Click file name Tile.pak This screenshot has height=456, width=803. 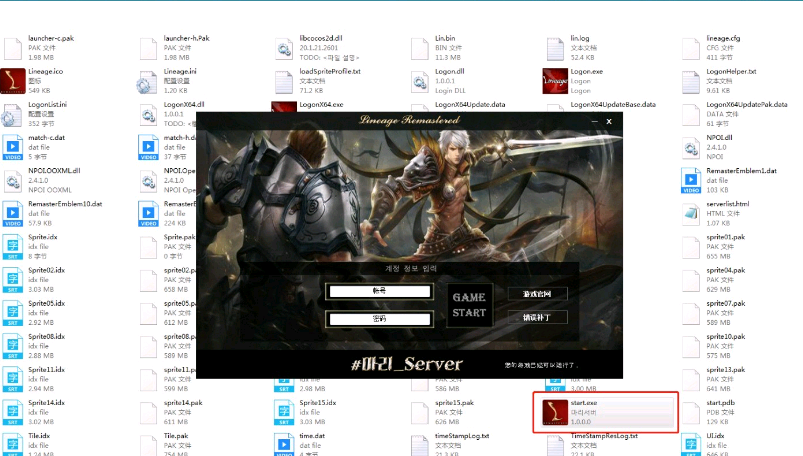[176, 436]
